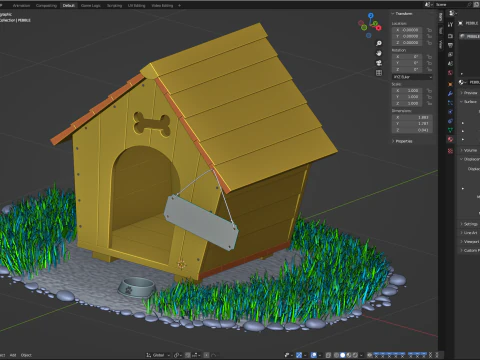Image resolution: width=480 pixels, height=360 pixels.
Task: Open the Object properties orange square tab
Action: 450,84
